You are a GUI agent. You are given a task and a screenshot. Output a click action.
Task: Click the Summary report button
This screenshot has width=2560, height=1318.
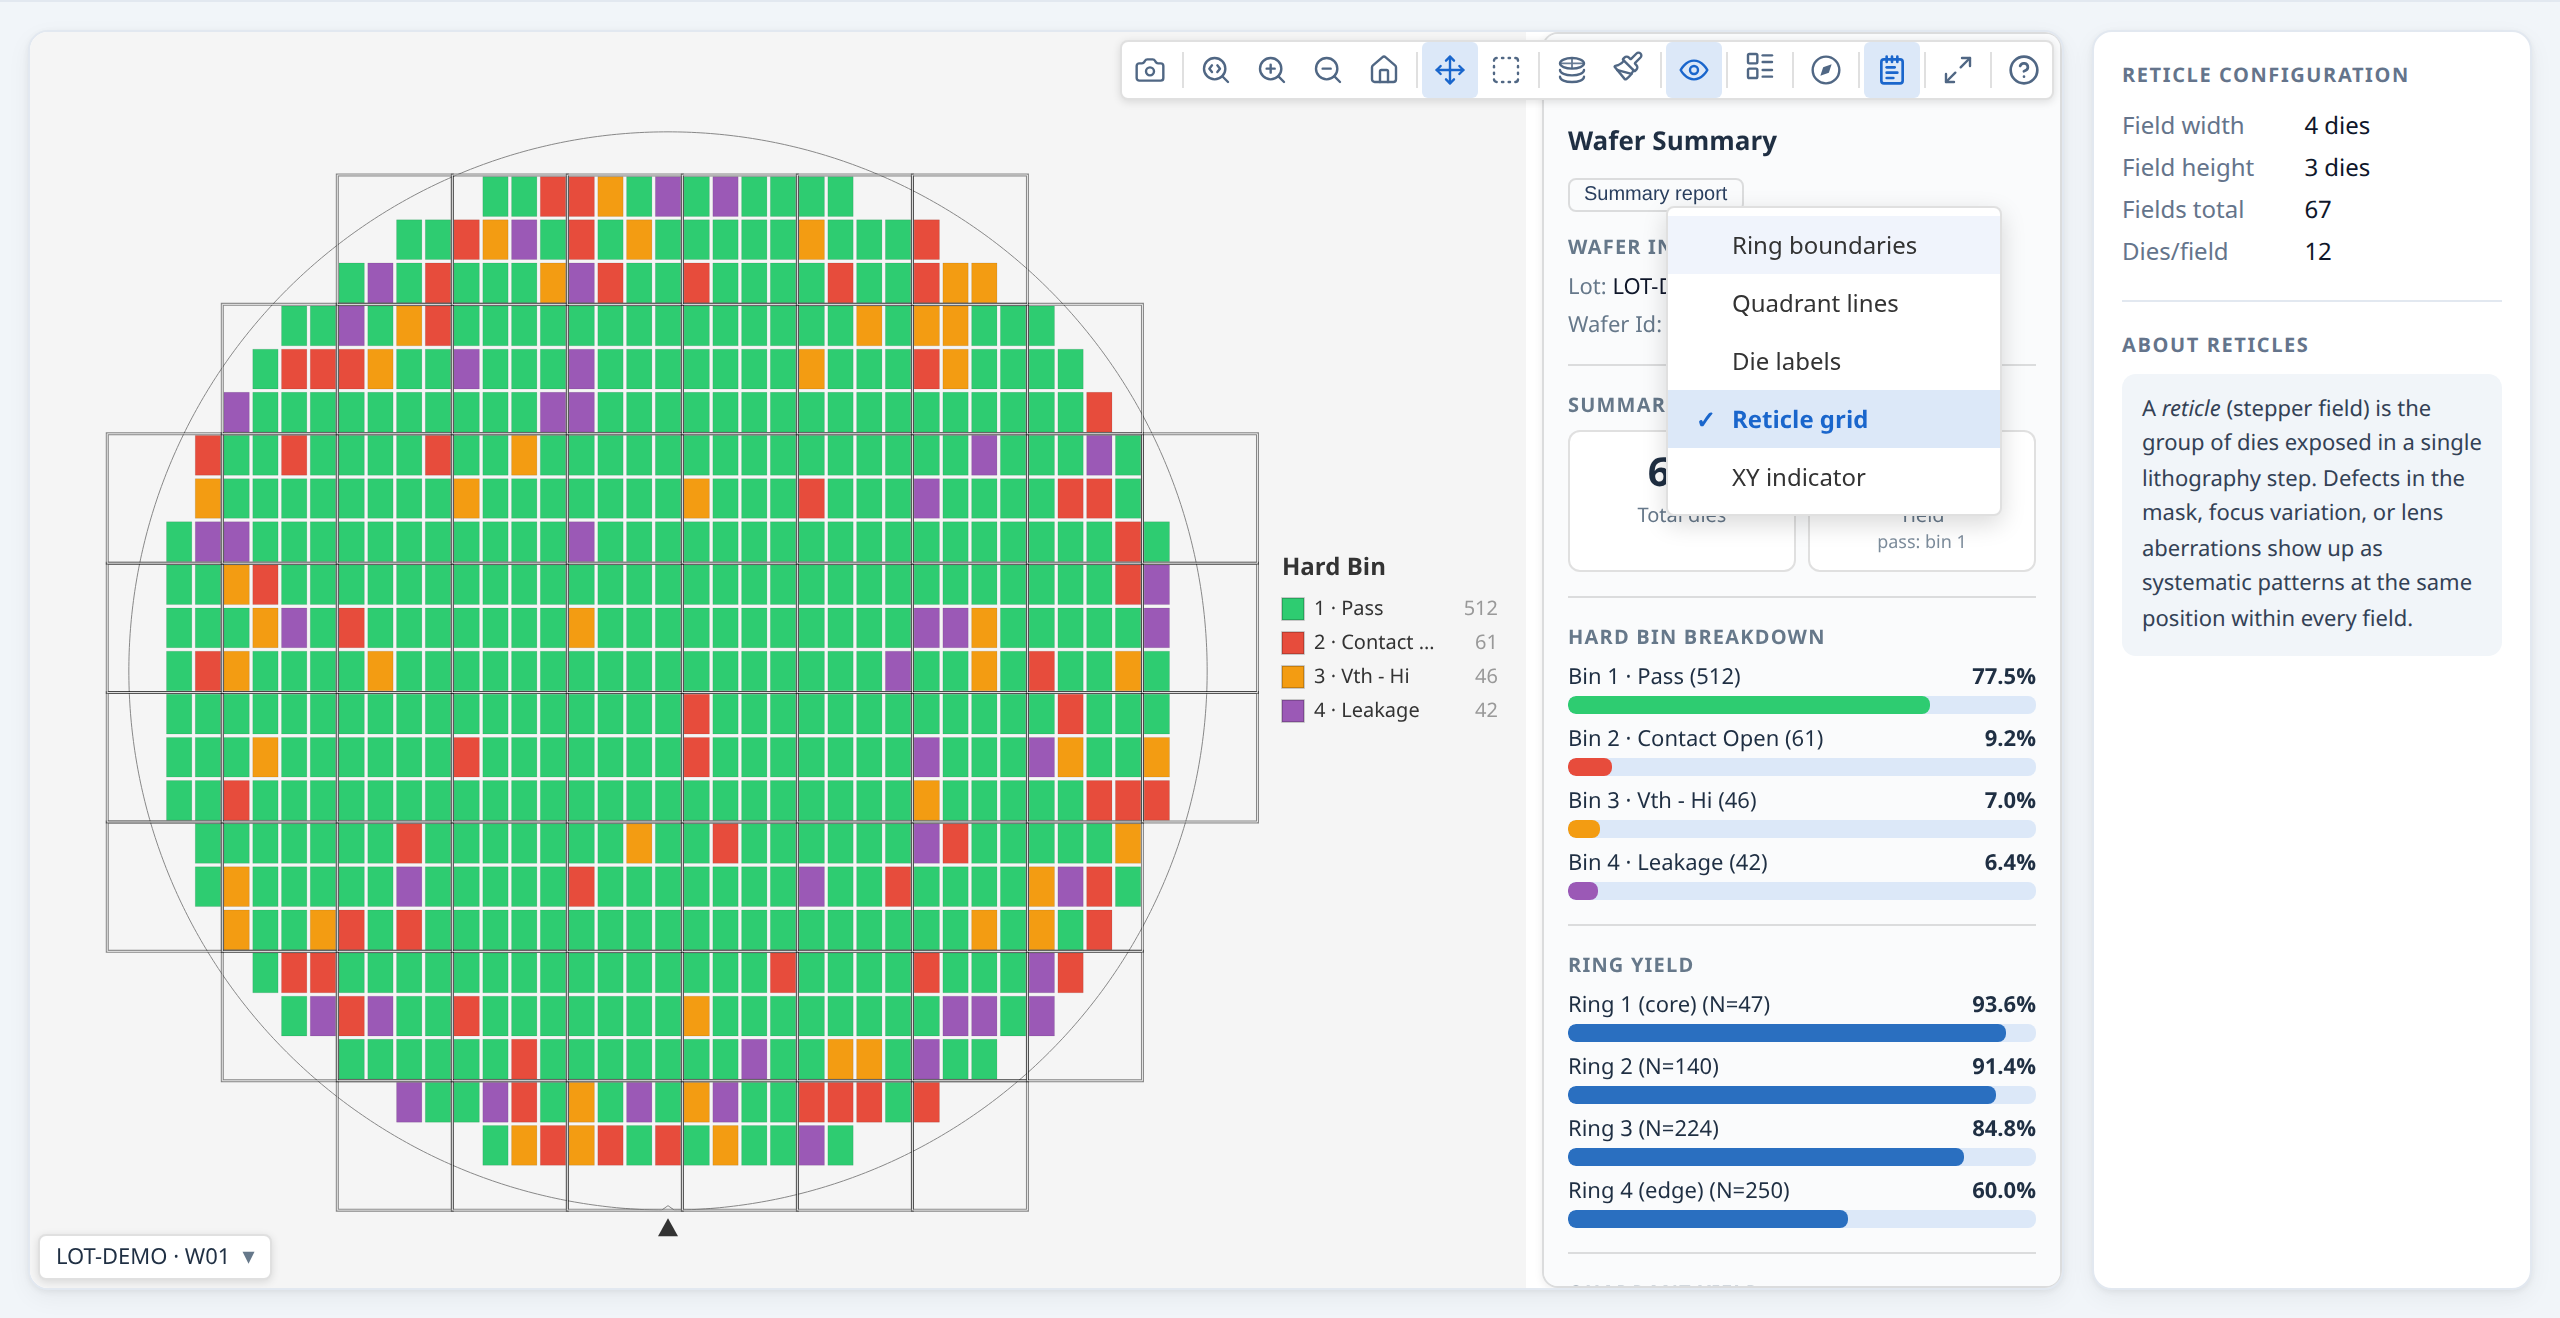pos(1655,193)
